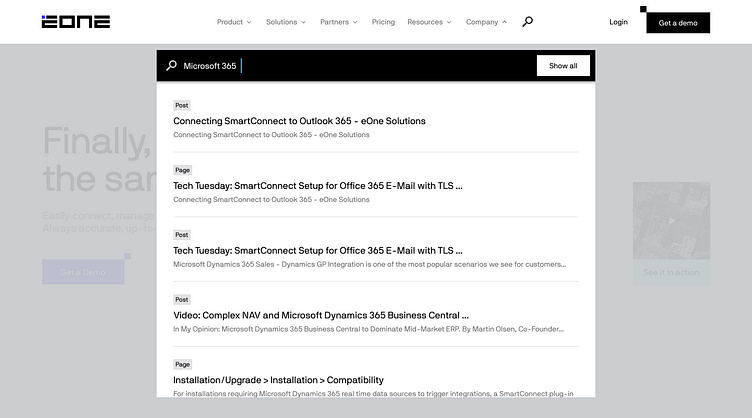
Task: Click Show all search results button
Action: 563,66
